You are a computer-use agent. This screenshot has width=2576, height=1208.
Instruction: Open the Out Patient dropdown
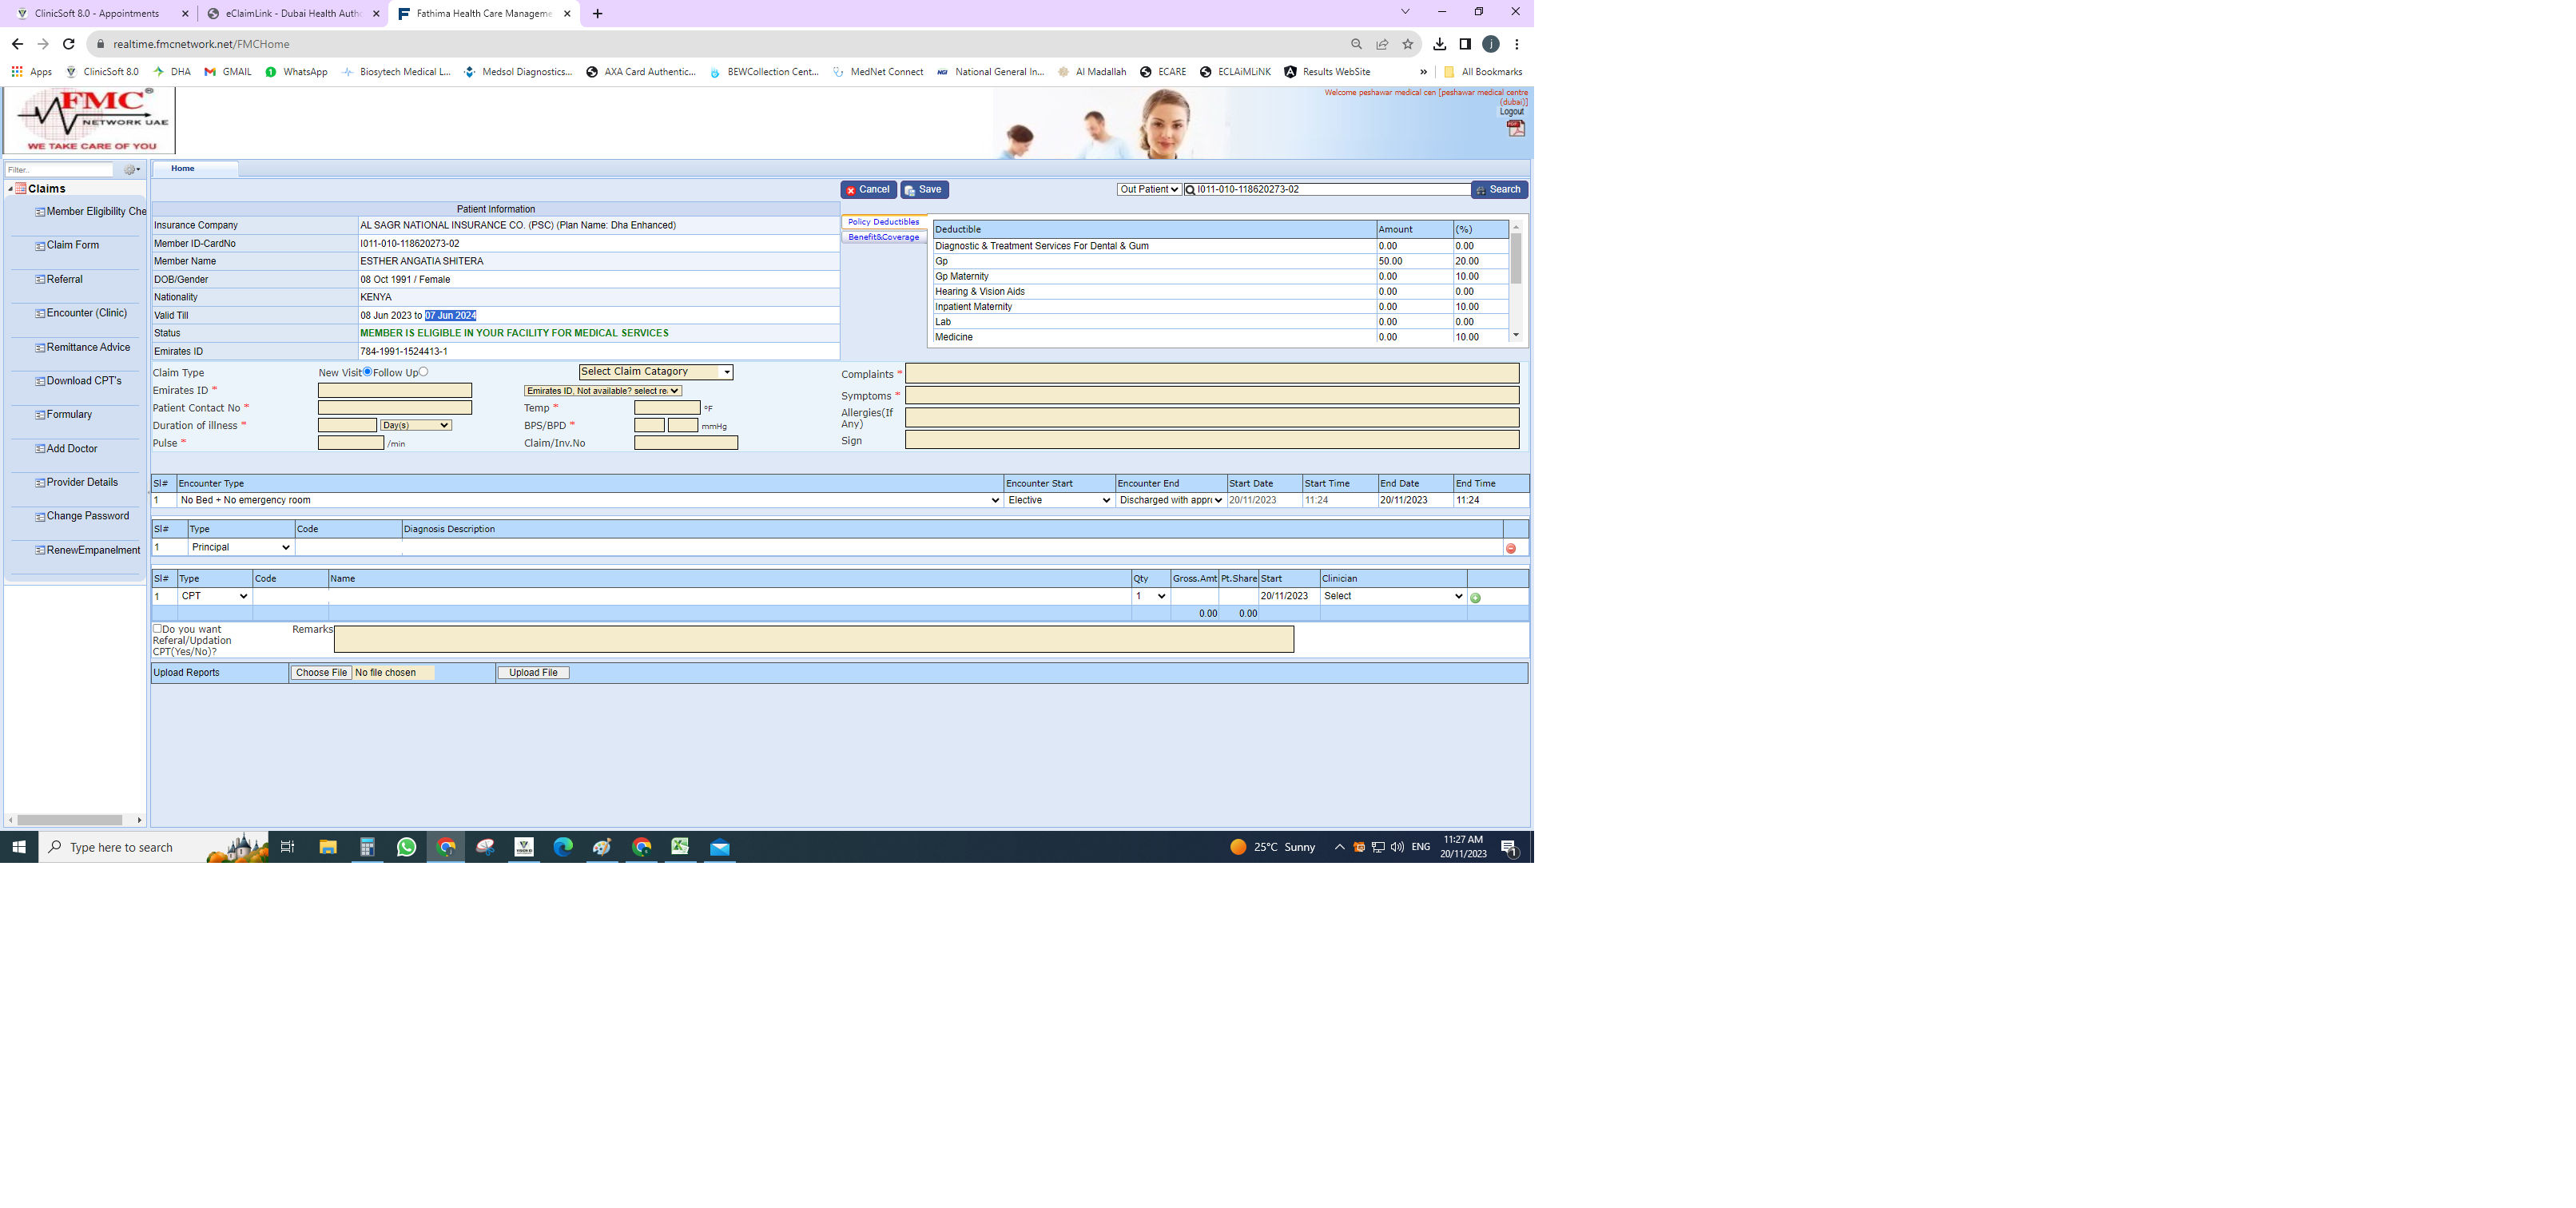[x=1148, y=190]
